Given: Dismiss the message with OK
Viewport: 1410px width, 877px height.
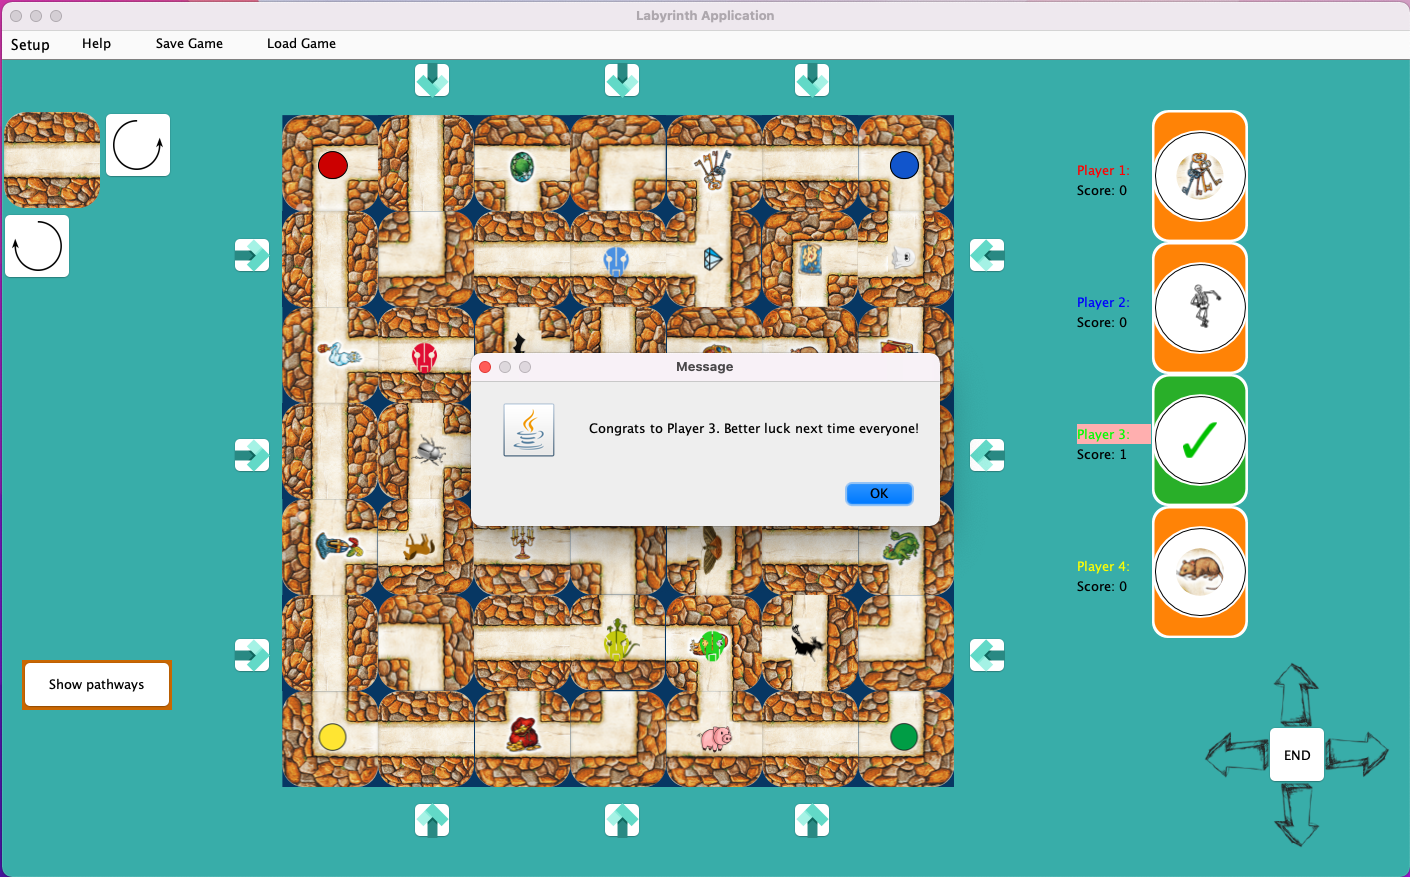Looking at the screenshot, I should coord(879,493).
